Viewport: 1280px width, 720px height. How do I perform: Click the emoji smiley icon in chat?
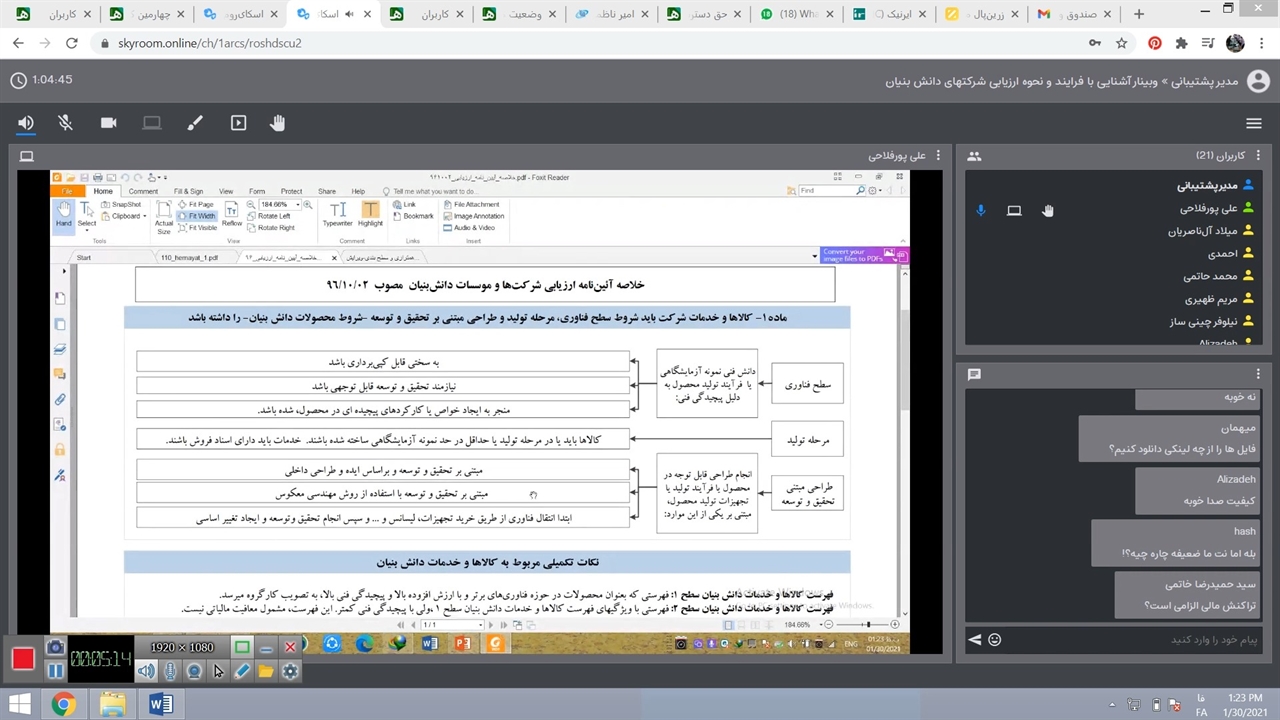[x=995, y=640]
